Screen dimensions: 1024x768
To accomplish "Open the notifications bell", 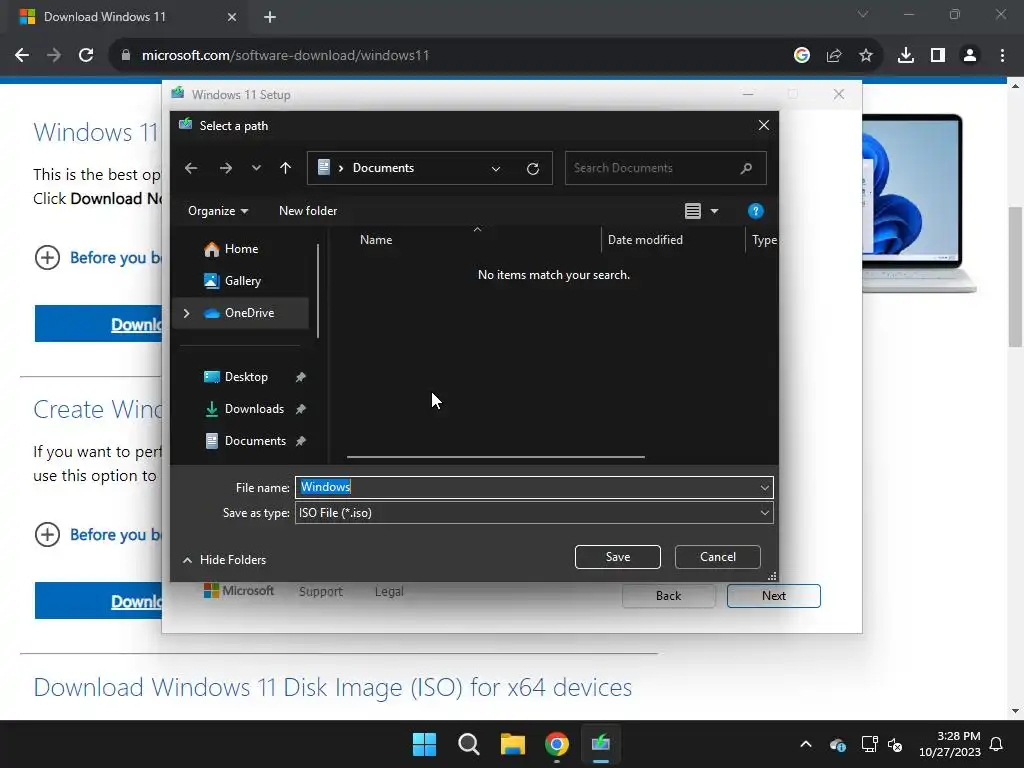I will pos(996,744).
